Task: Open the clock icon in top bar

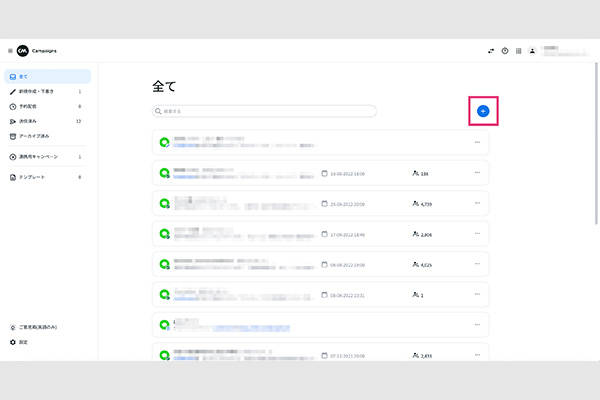Action: (x=505, y=51)
